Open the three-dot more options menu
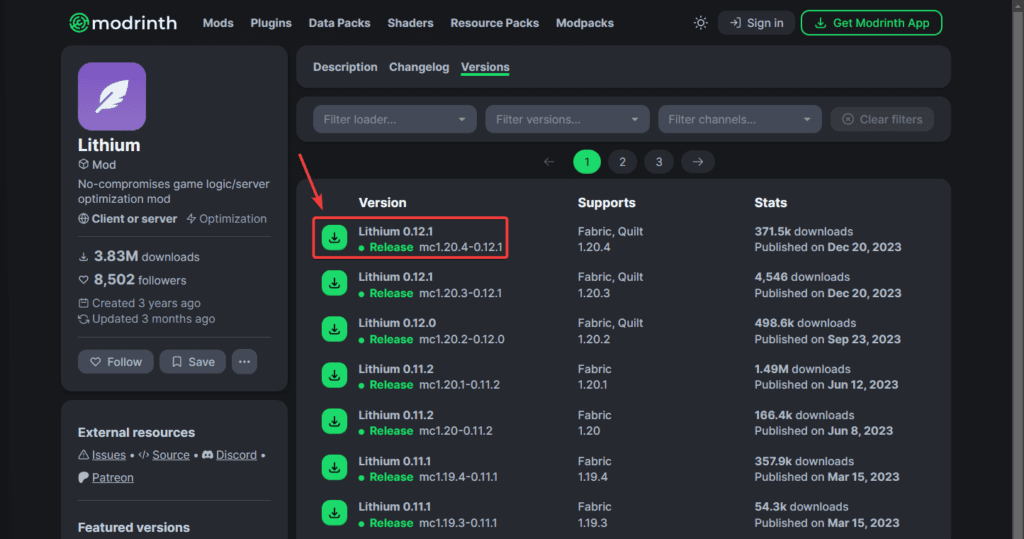1024x539 pixels. 245,361
